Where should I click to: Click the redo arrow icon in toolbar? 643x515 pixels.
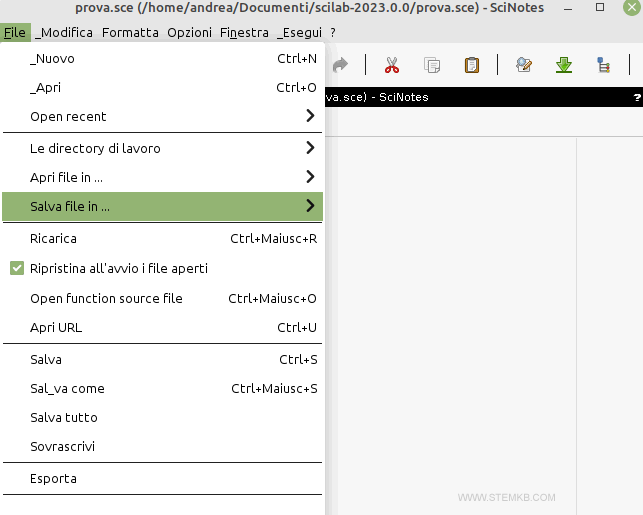[340, 65]
